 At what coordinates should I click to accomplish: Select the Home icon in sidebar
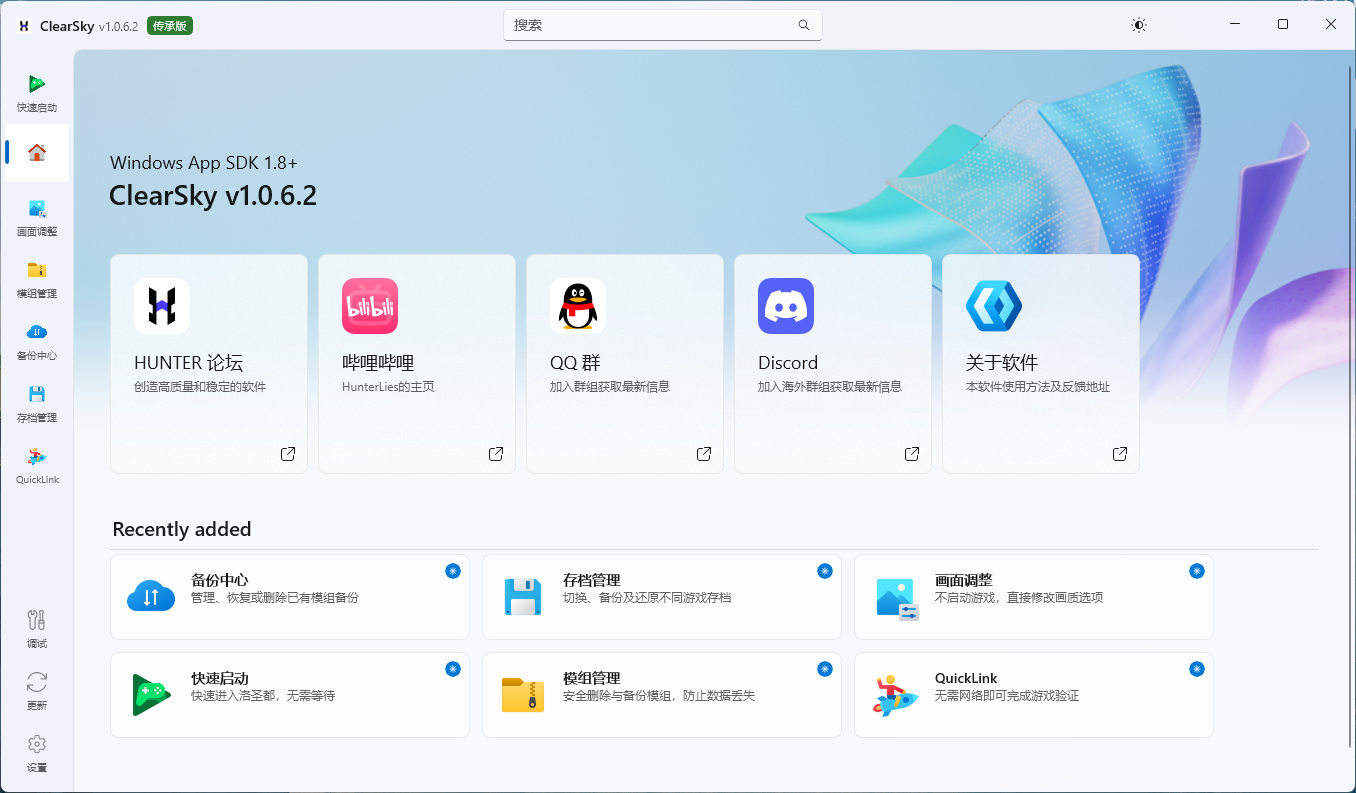point(37,153)
